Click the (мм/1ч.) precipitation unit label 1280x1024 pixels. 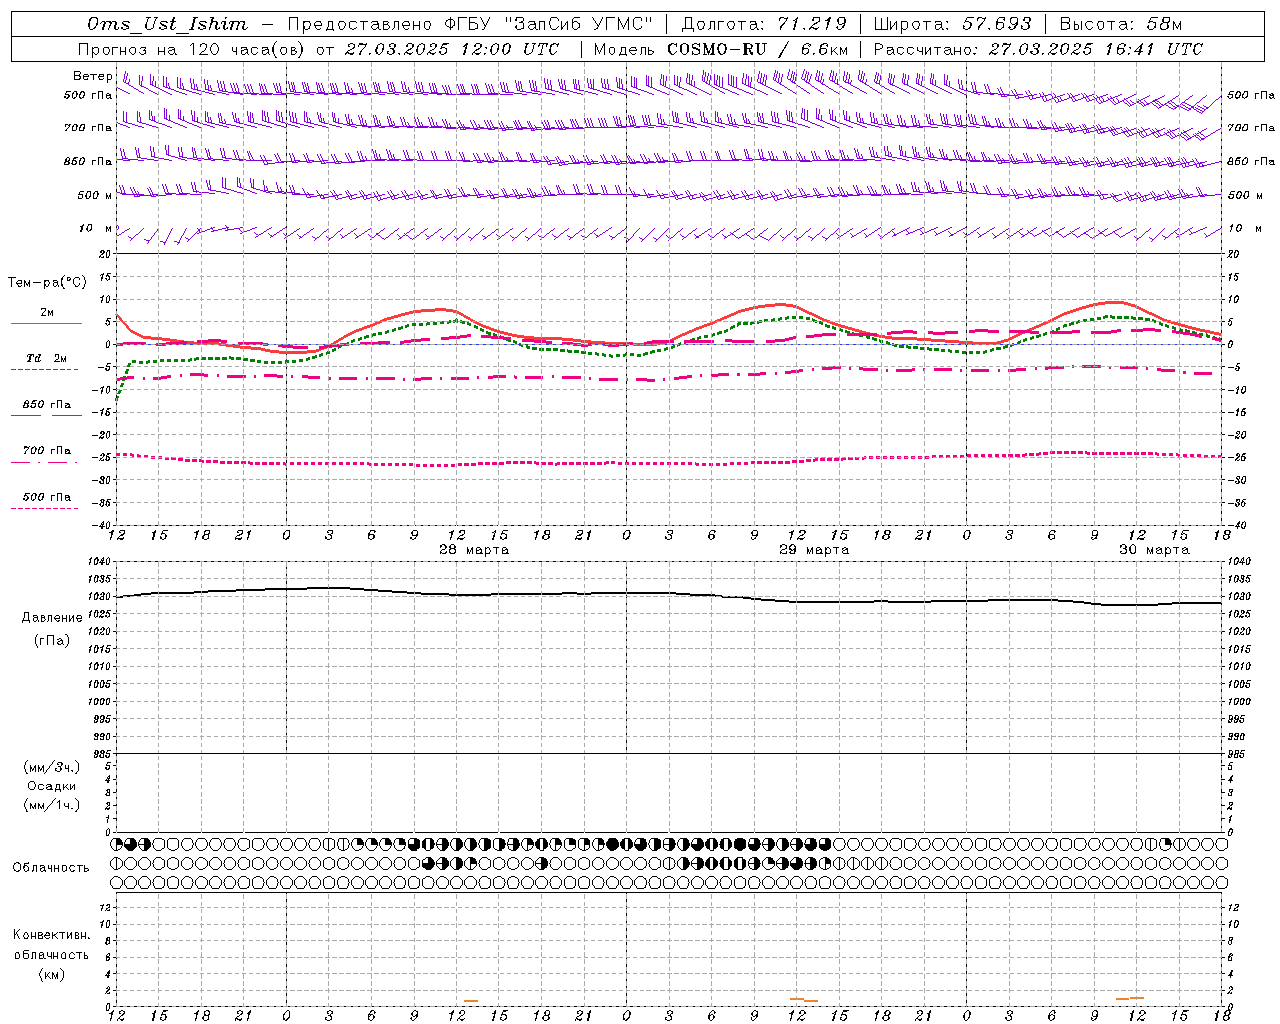pos(51,805)
